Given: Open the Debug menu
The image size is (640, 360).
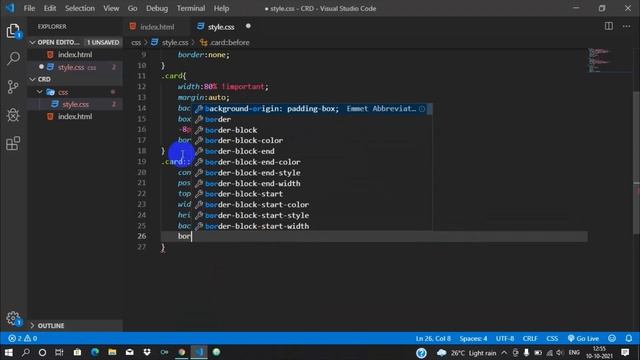Looking at the screenshot, I should [x=157, y=8].
